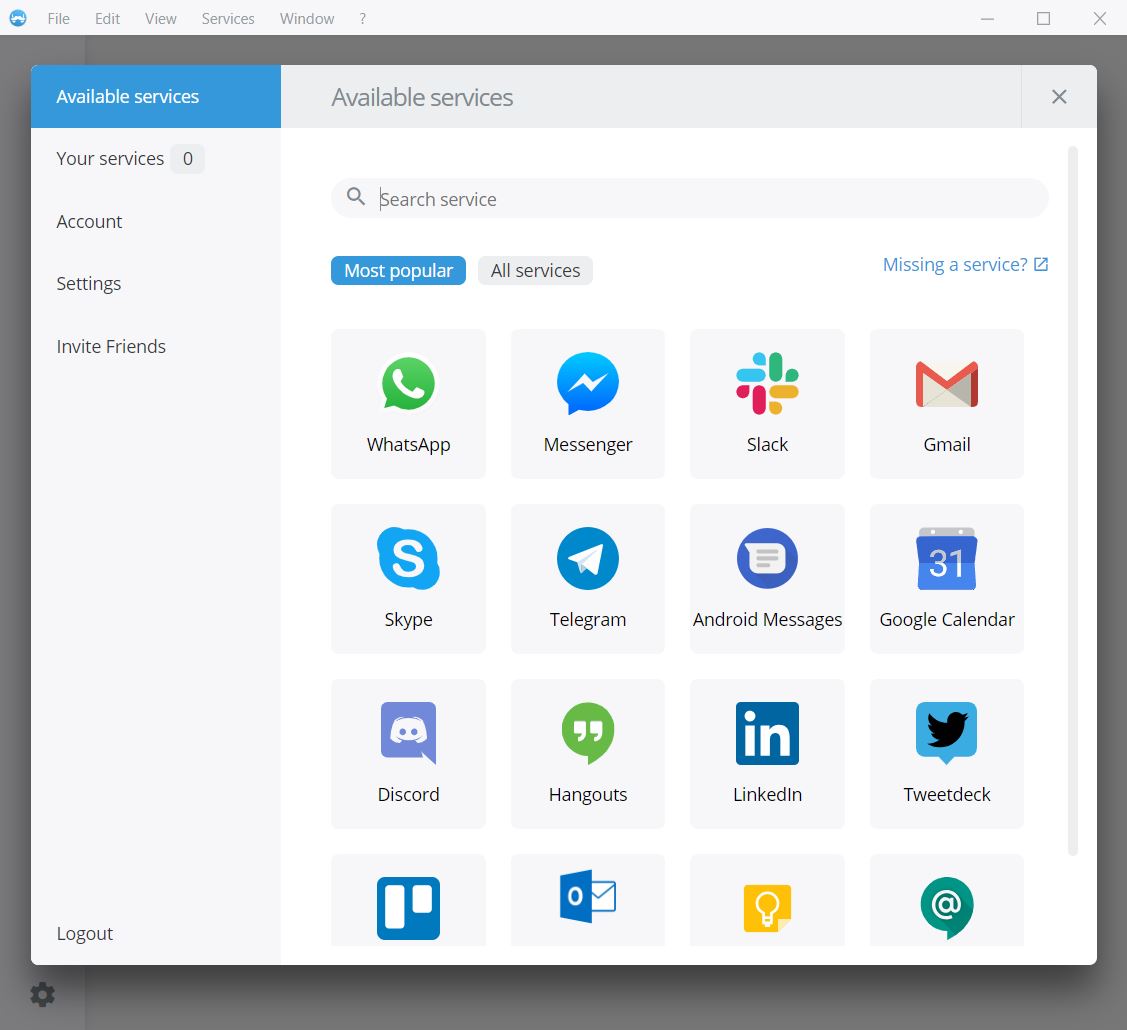Switch to All services filter

point(535,270)
